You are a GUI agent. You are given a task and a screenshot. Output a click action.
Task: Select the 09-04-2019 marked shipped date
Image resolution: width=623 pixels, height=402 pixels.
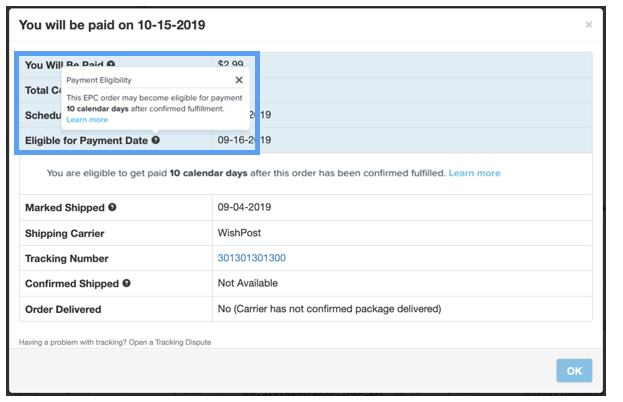[244, 208]
